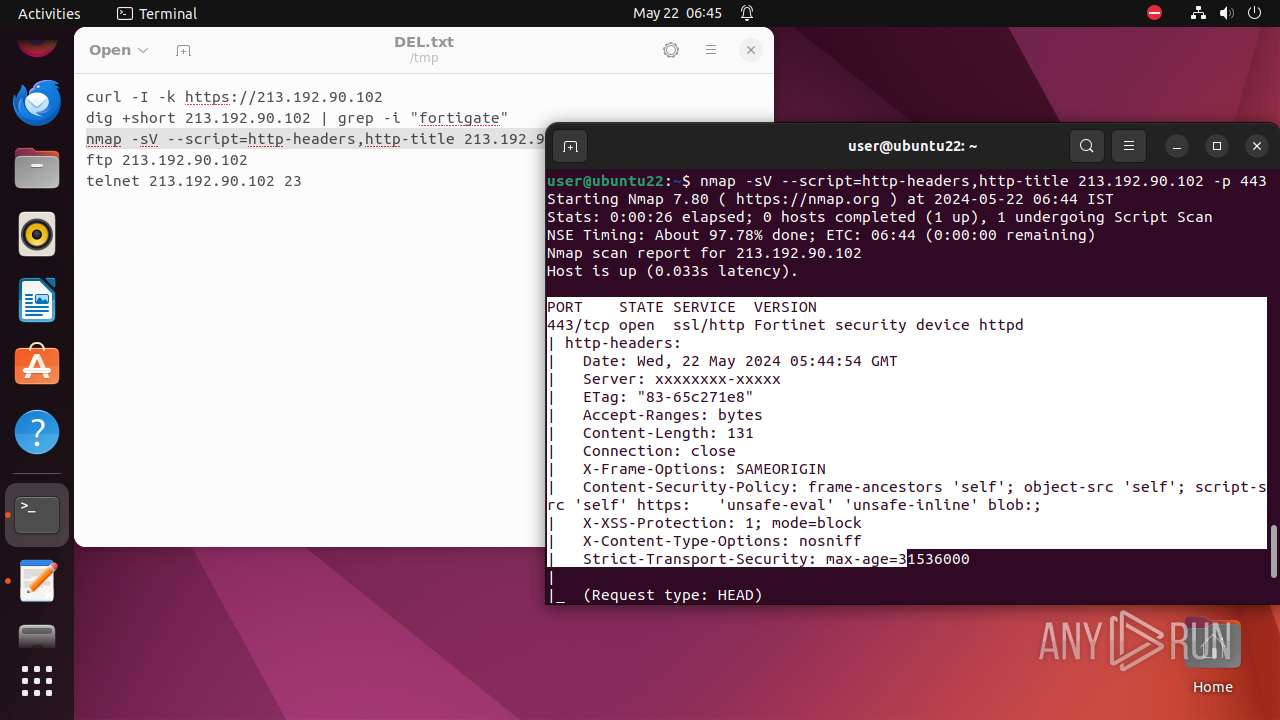Open the removable drive dock icon

click(37, 637)
